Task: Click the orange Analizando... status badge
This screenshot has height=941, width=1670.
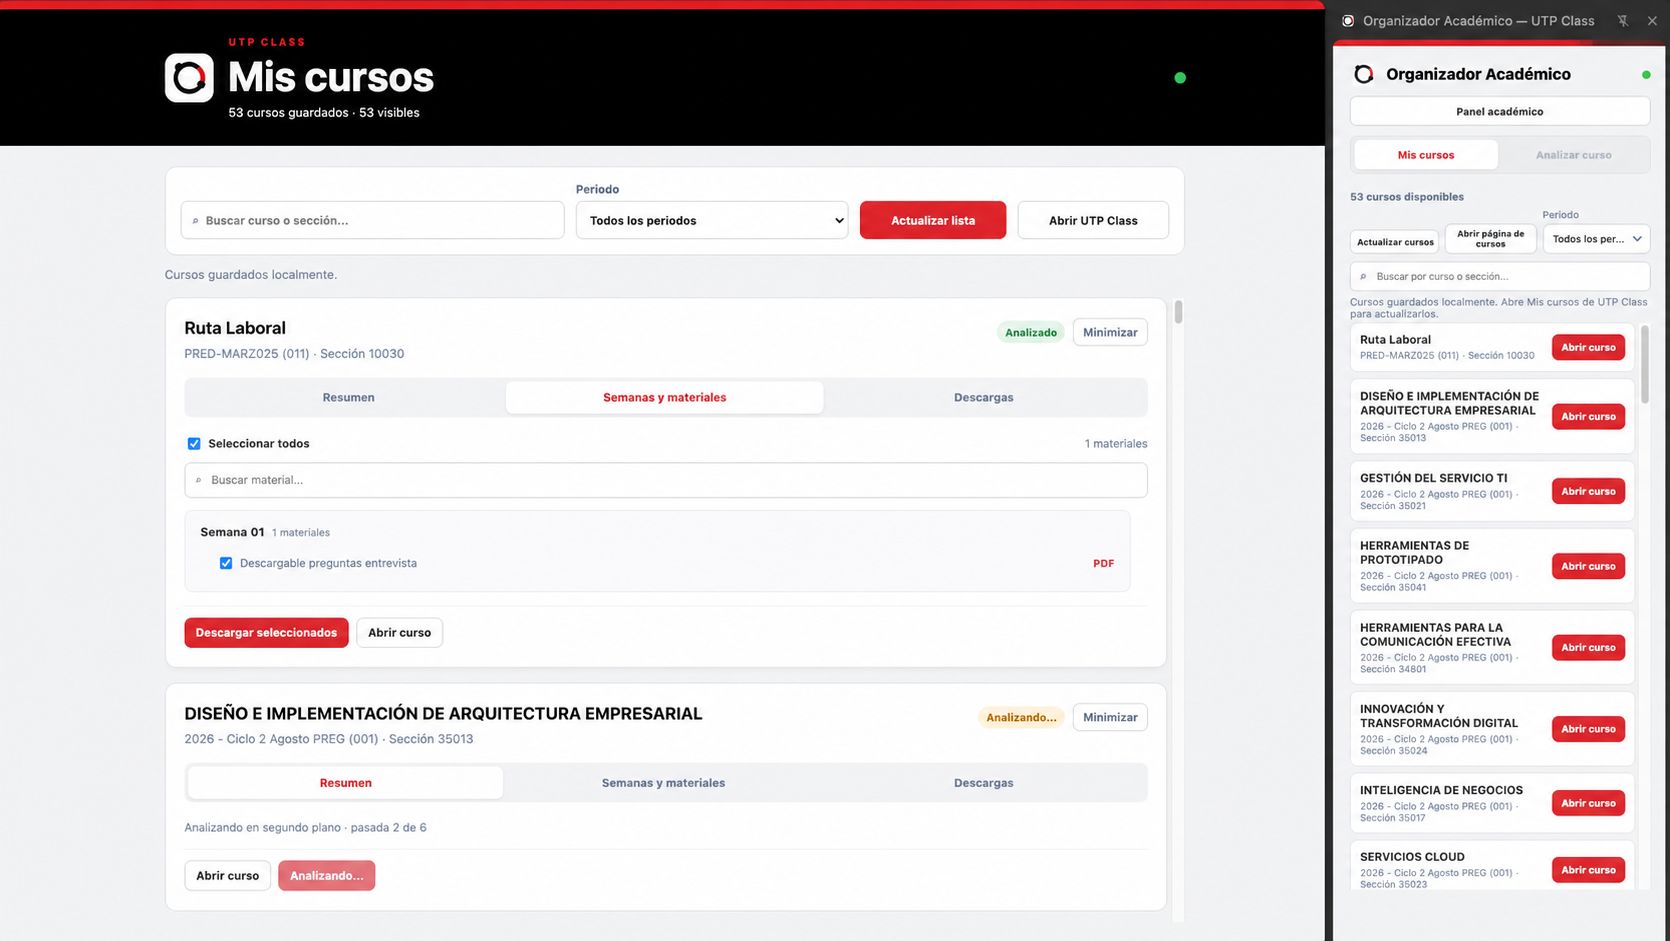Action: 1021,717
